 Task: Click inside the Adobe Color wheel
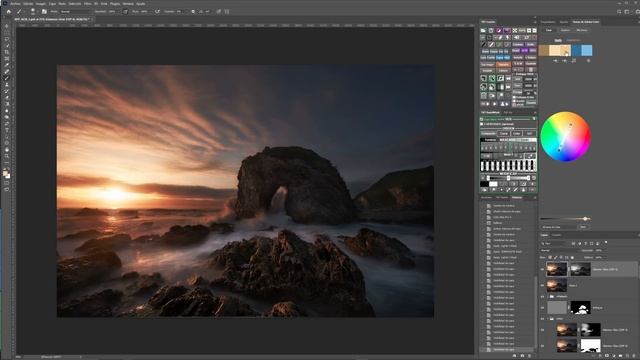pos(565,137)
